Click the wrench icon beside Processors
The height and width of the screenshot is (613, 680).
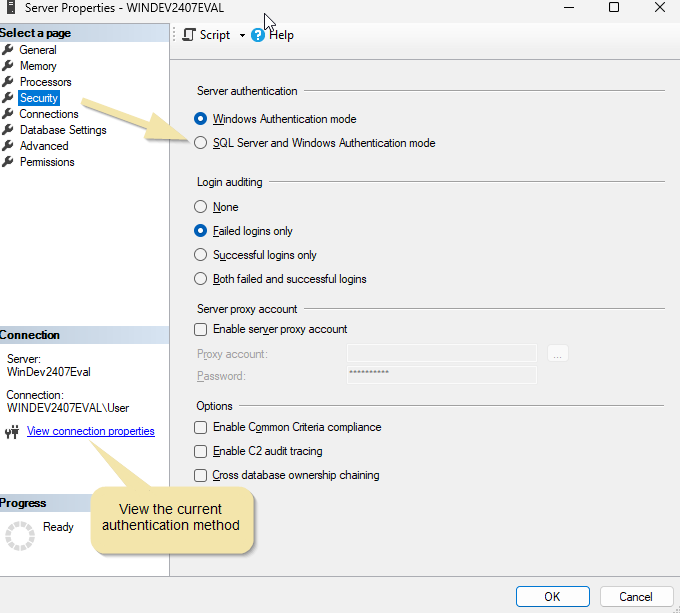tap(7, 82)
